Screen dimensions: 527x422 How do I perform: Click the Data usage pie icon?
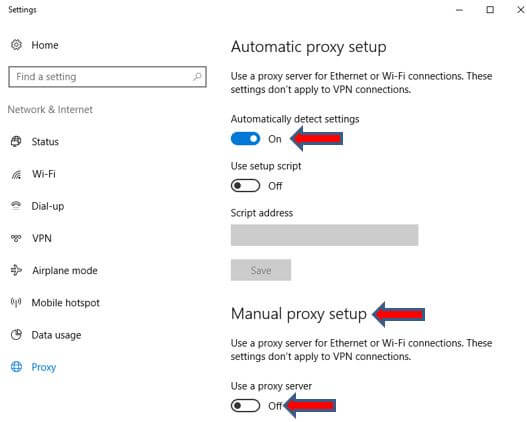(16, 335)
